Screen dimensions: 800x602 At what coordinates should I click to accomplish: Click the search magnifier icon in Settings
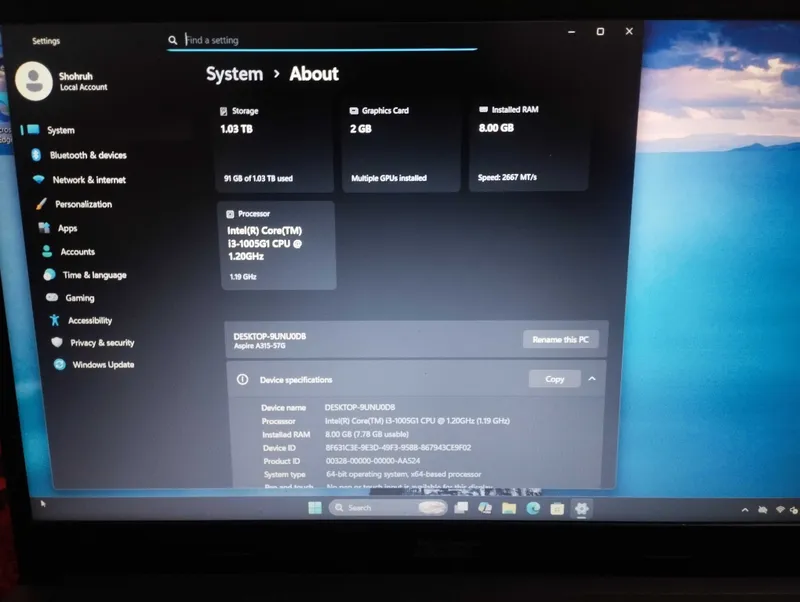(173, 40)
